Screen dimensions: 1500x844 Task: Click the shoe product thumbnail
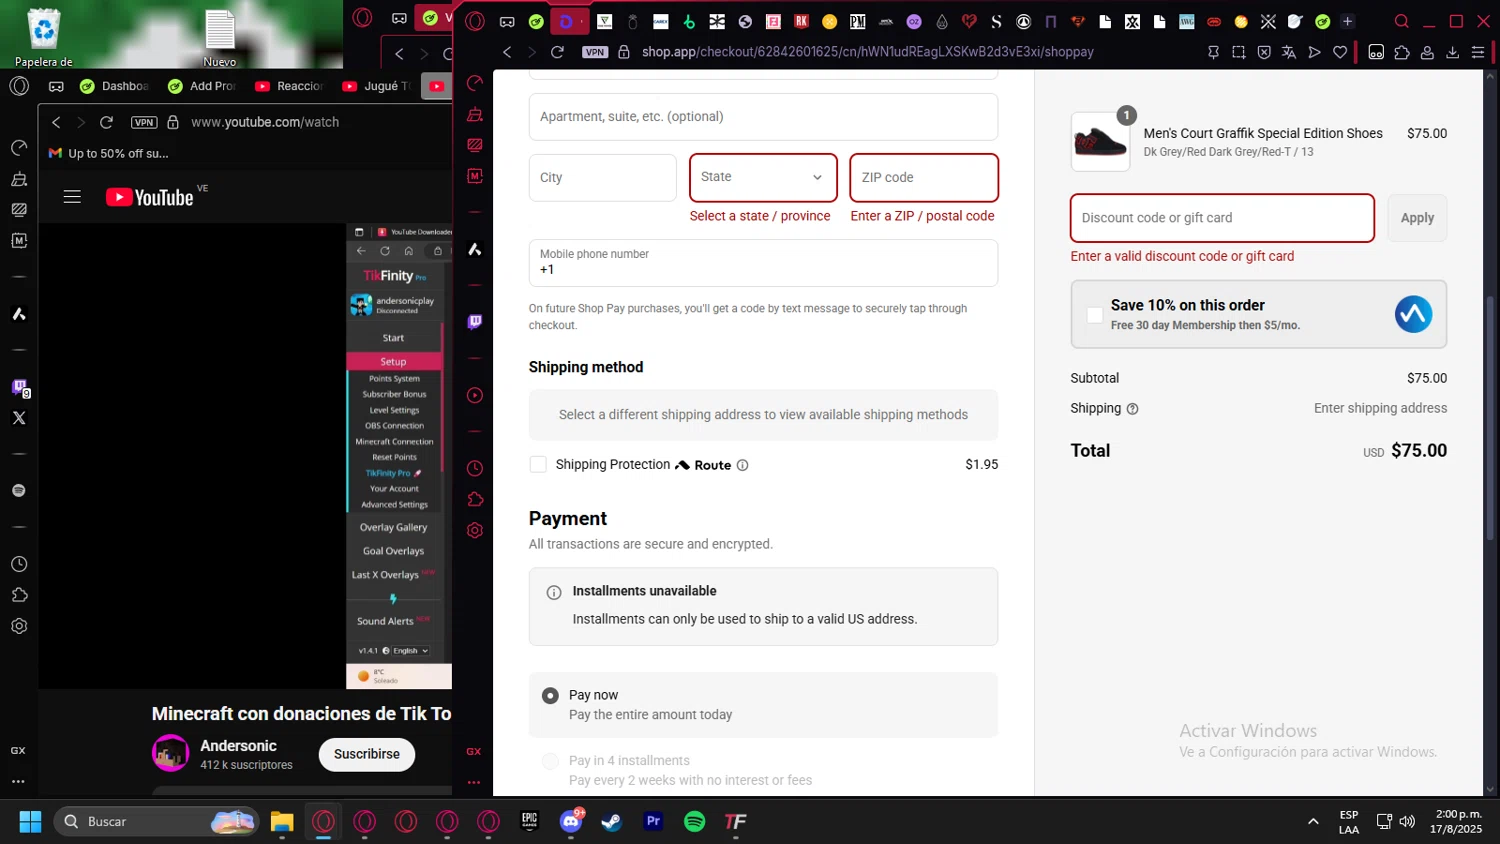tap(1100, 142)
